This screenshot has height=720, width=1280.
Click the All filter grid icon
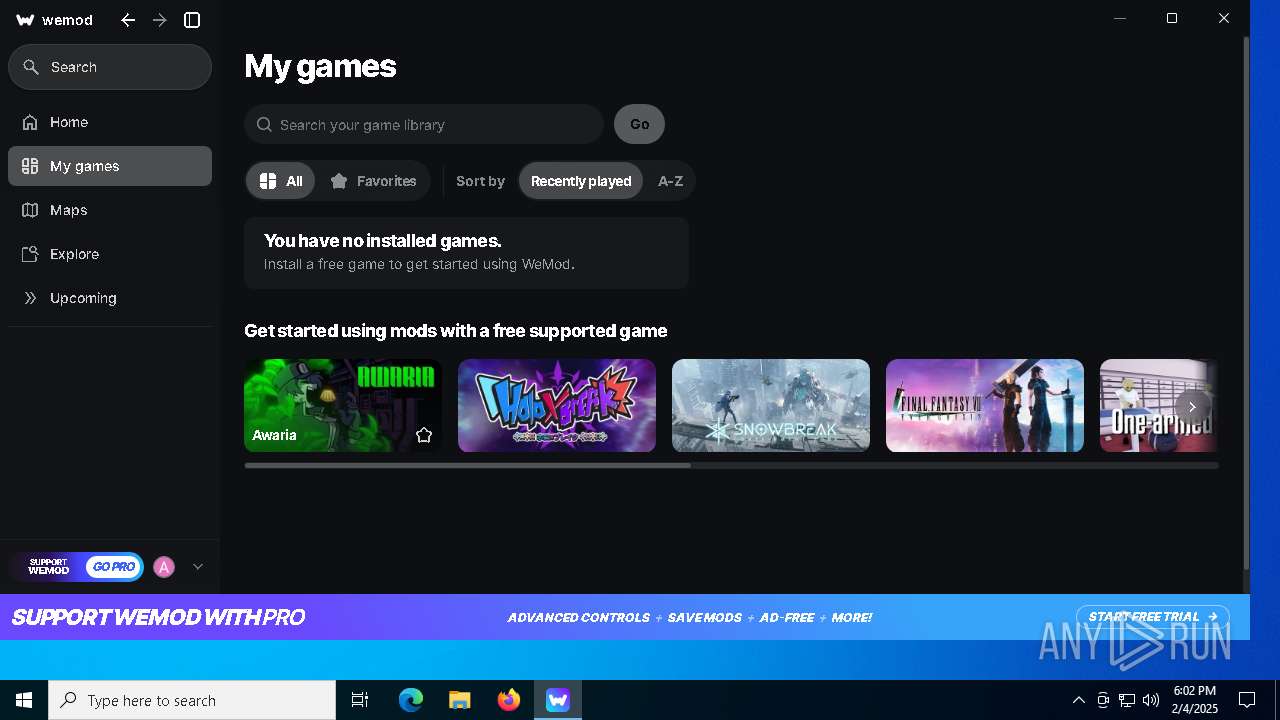click(268, 181)
